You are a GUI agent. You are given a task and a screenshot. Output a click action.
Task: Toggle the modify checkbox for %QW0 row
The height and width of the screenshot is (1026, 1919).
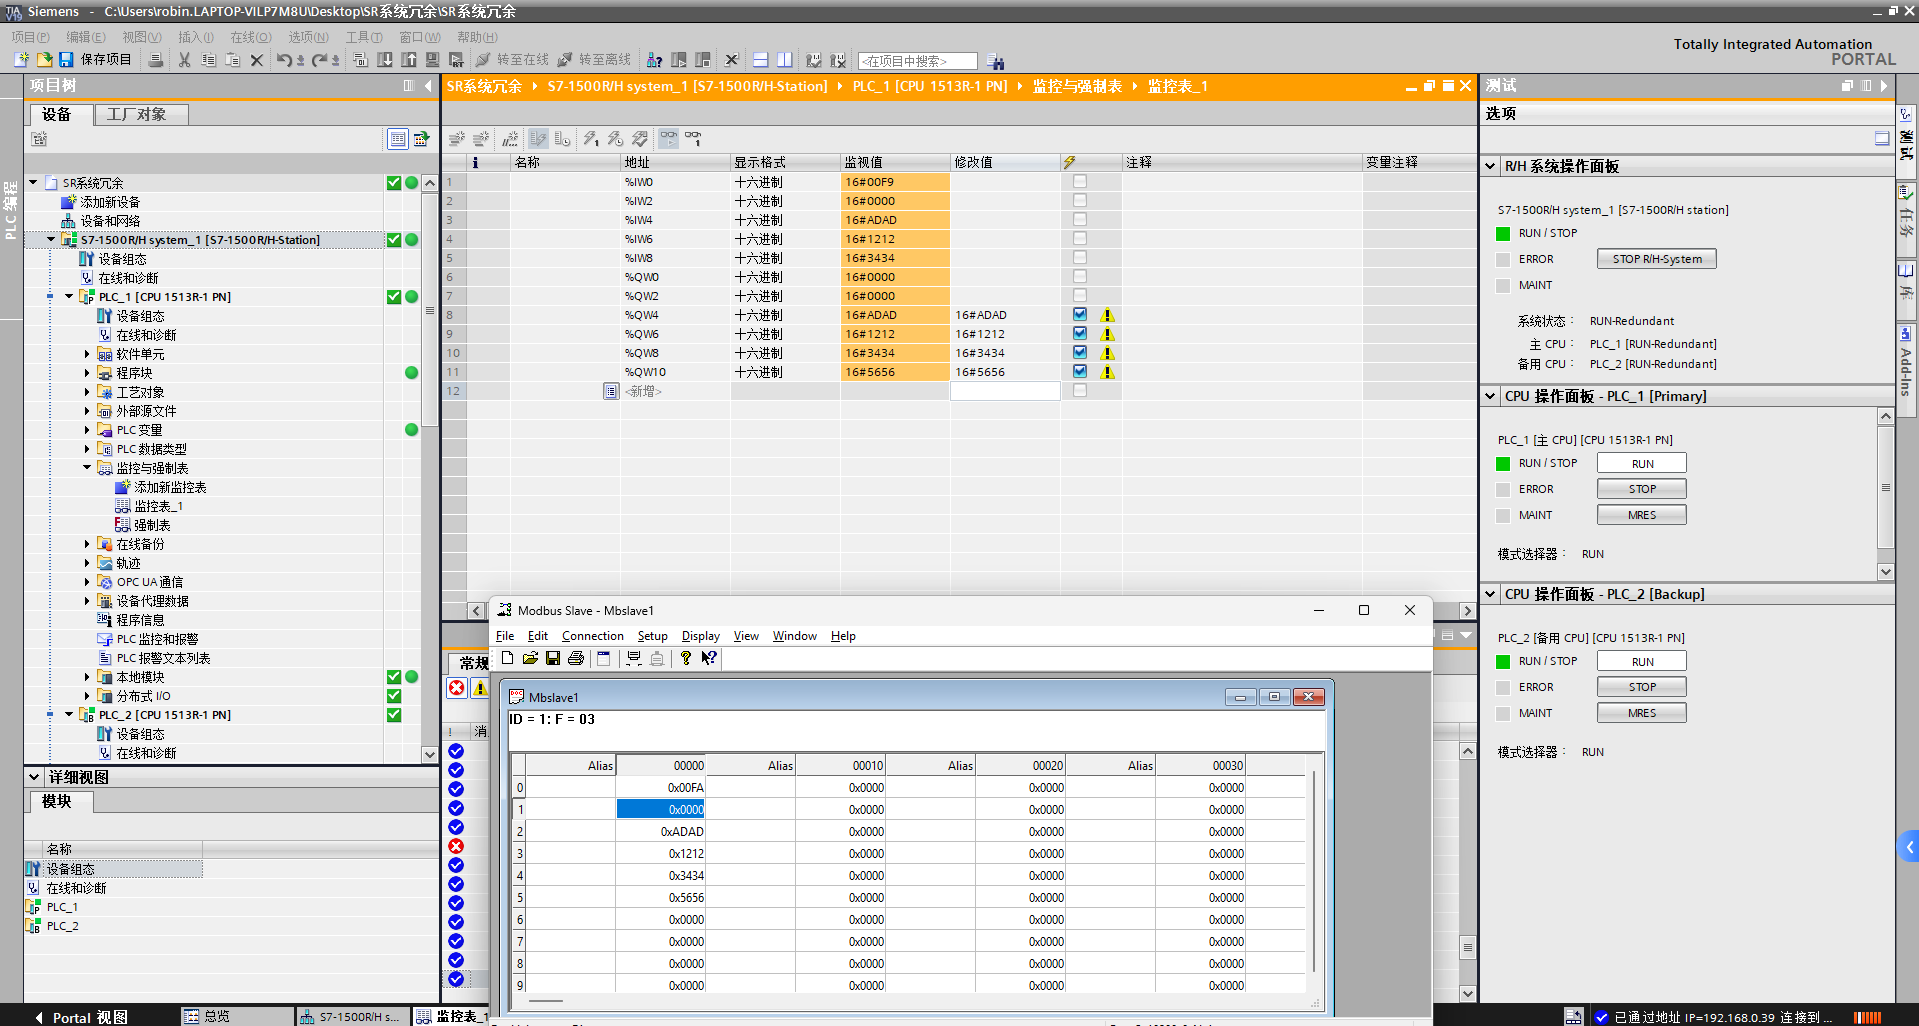(x=1080, y=276)
